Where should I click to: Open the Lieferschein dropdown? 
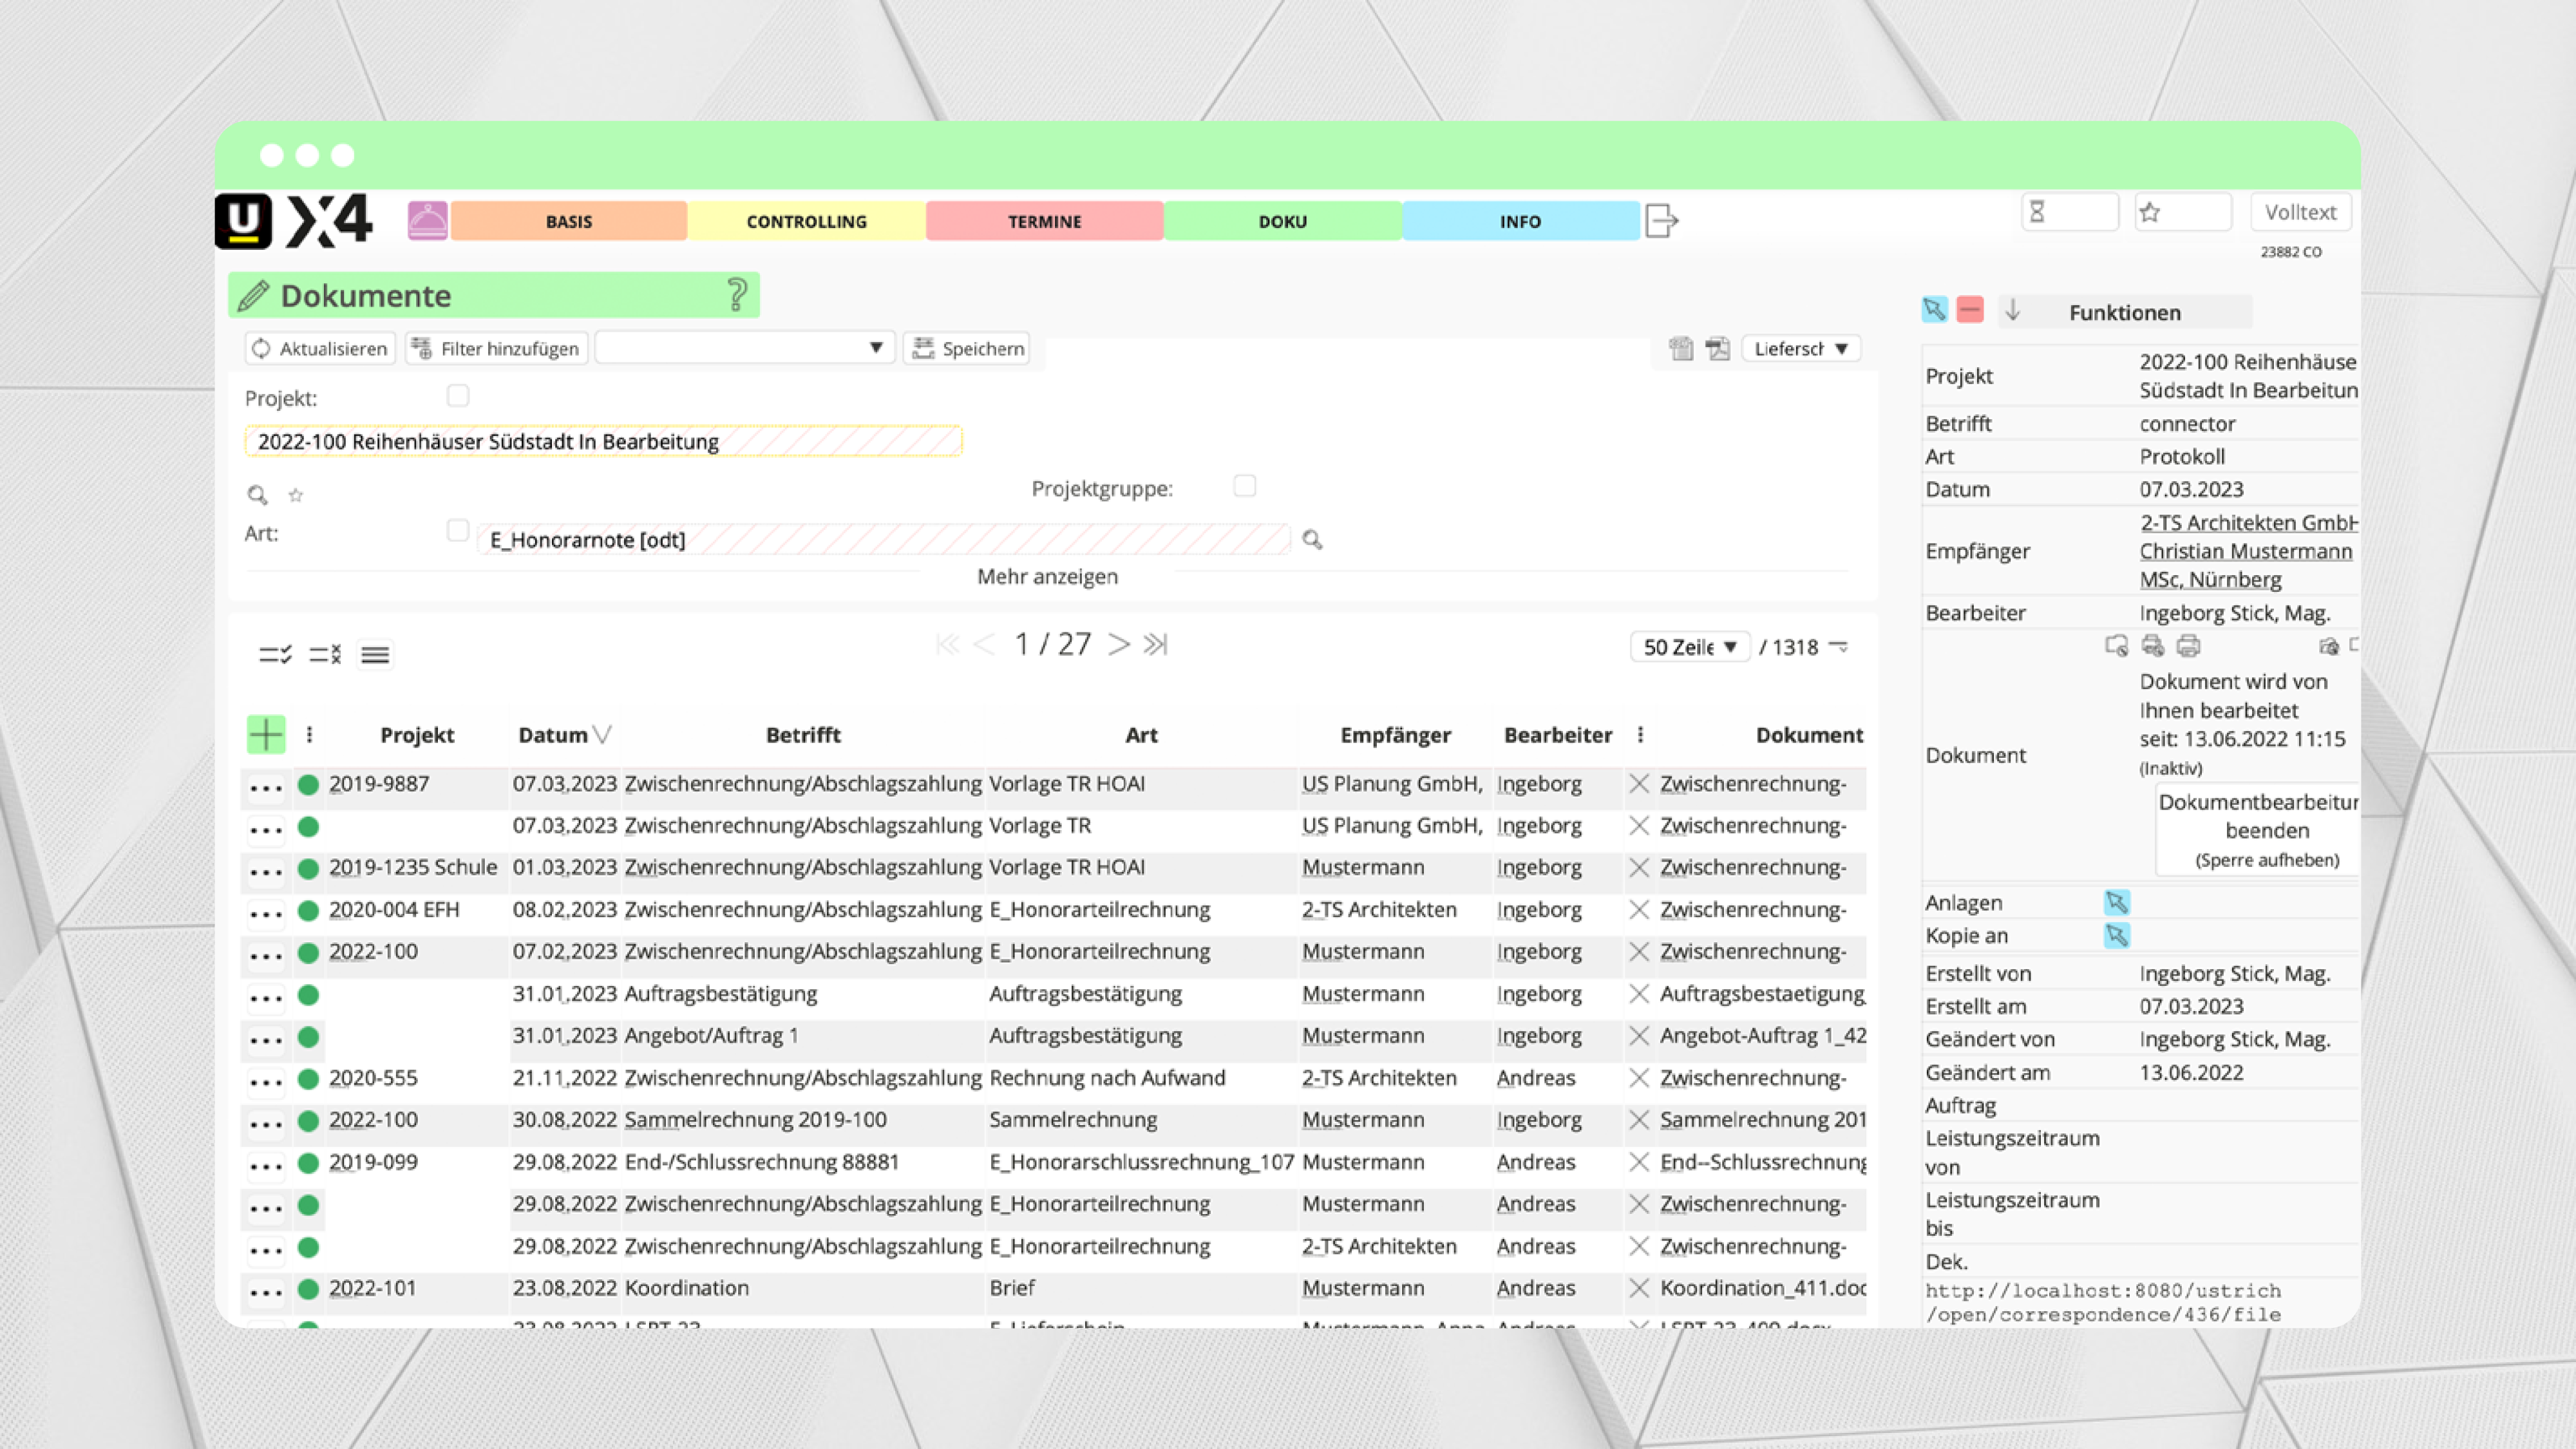pyautogui.click(x=1800, y=348)
